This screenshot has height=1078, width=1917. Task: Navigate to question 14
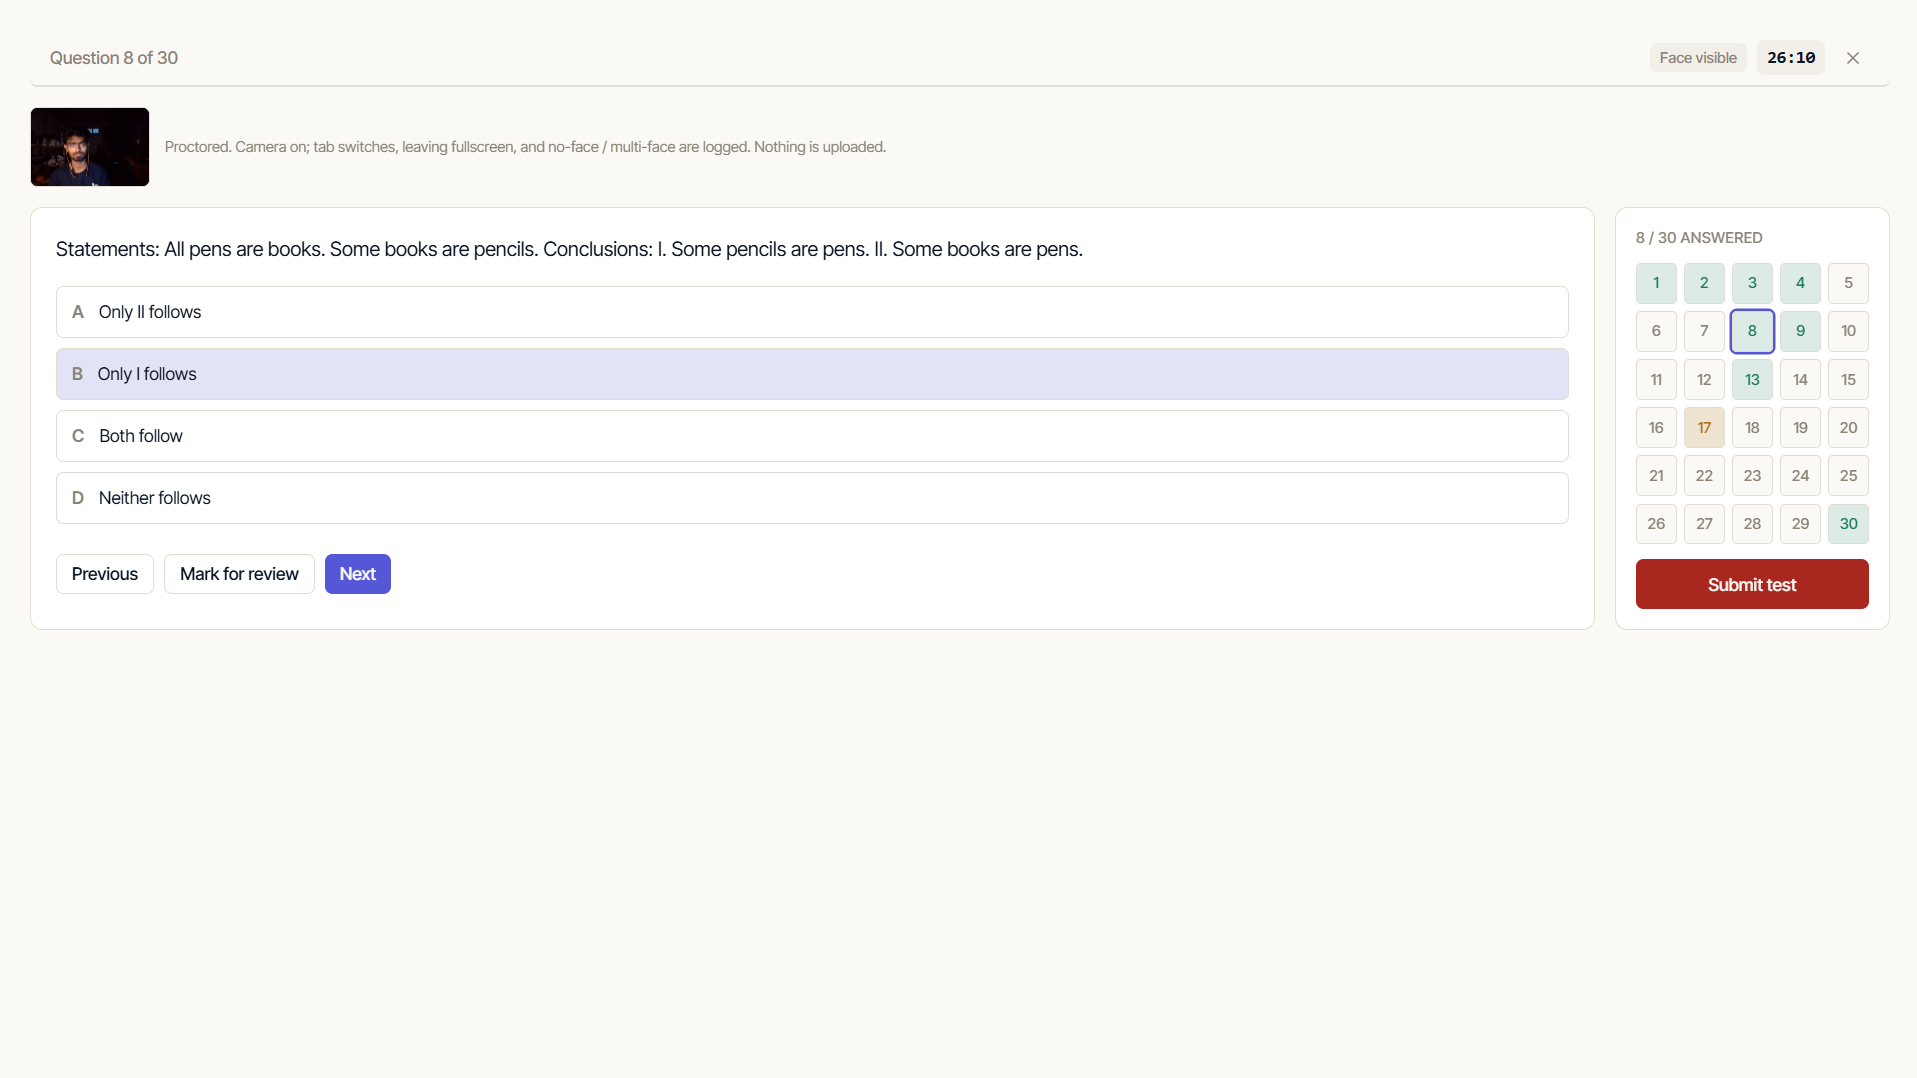click(x=1800, y=380)
